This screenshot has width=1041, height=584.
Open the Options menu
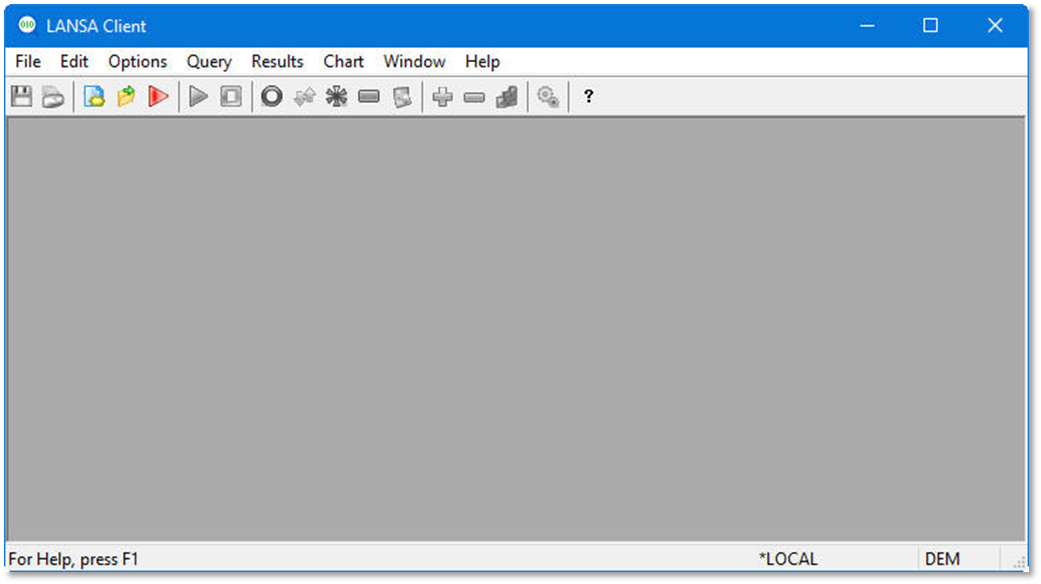click(x=137, y=62)
